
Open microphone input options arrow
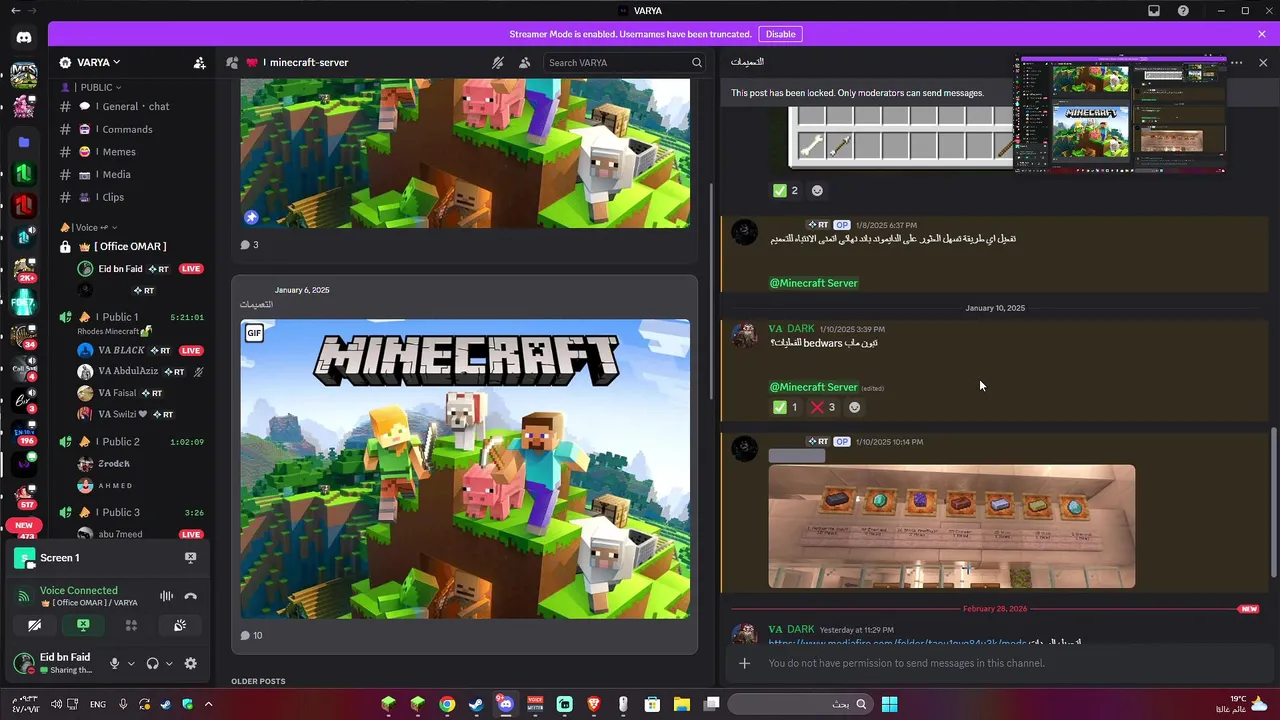click(131, 663)
